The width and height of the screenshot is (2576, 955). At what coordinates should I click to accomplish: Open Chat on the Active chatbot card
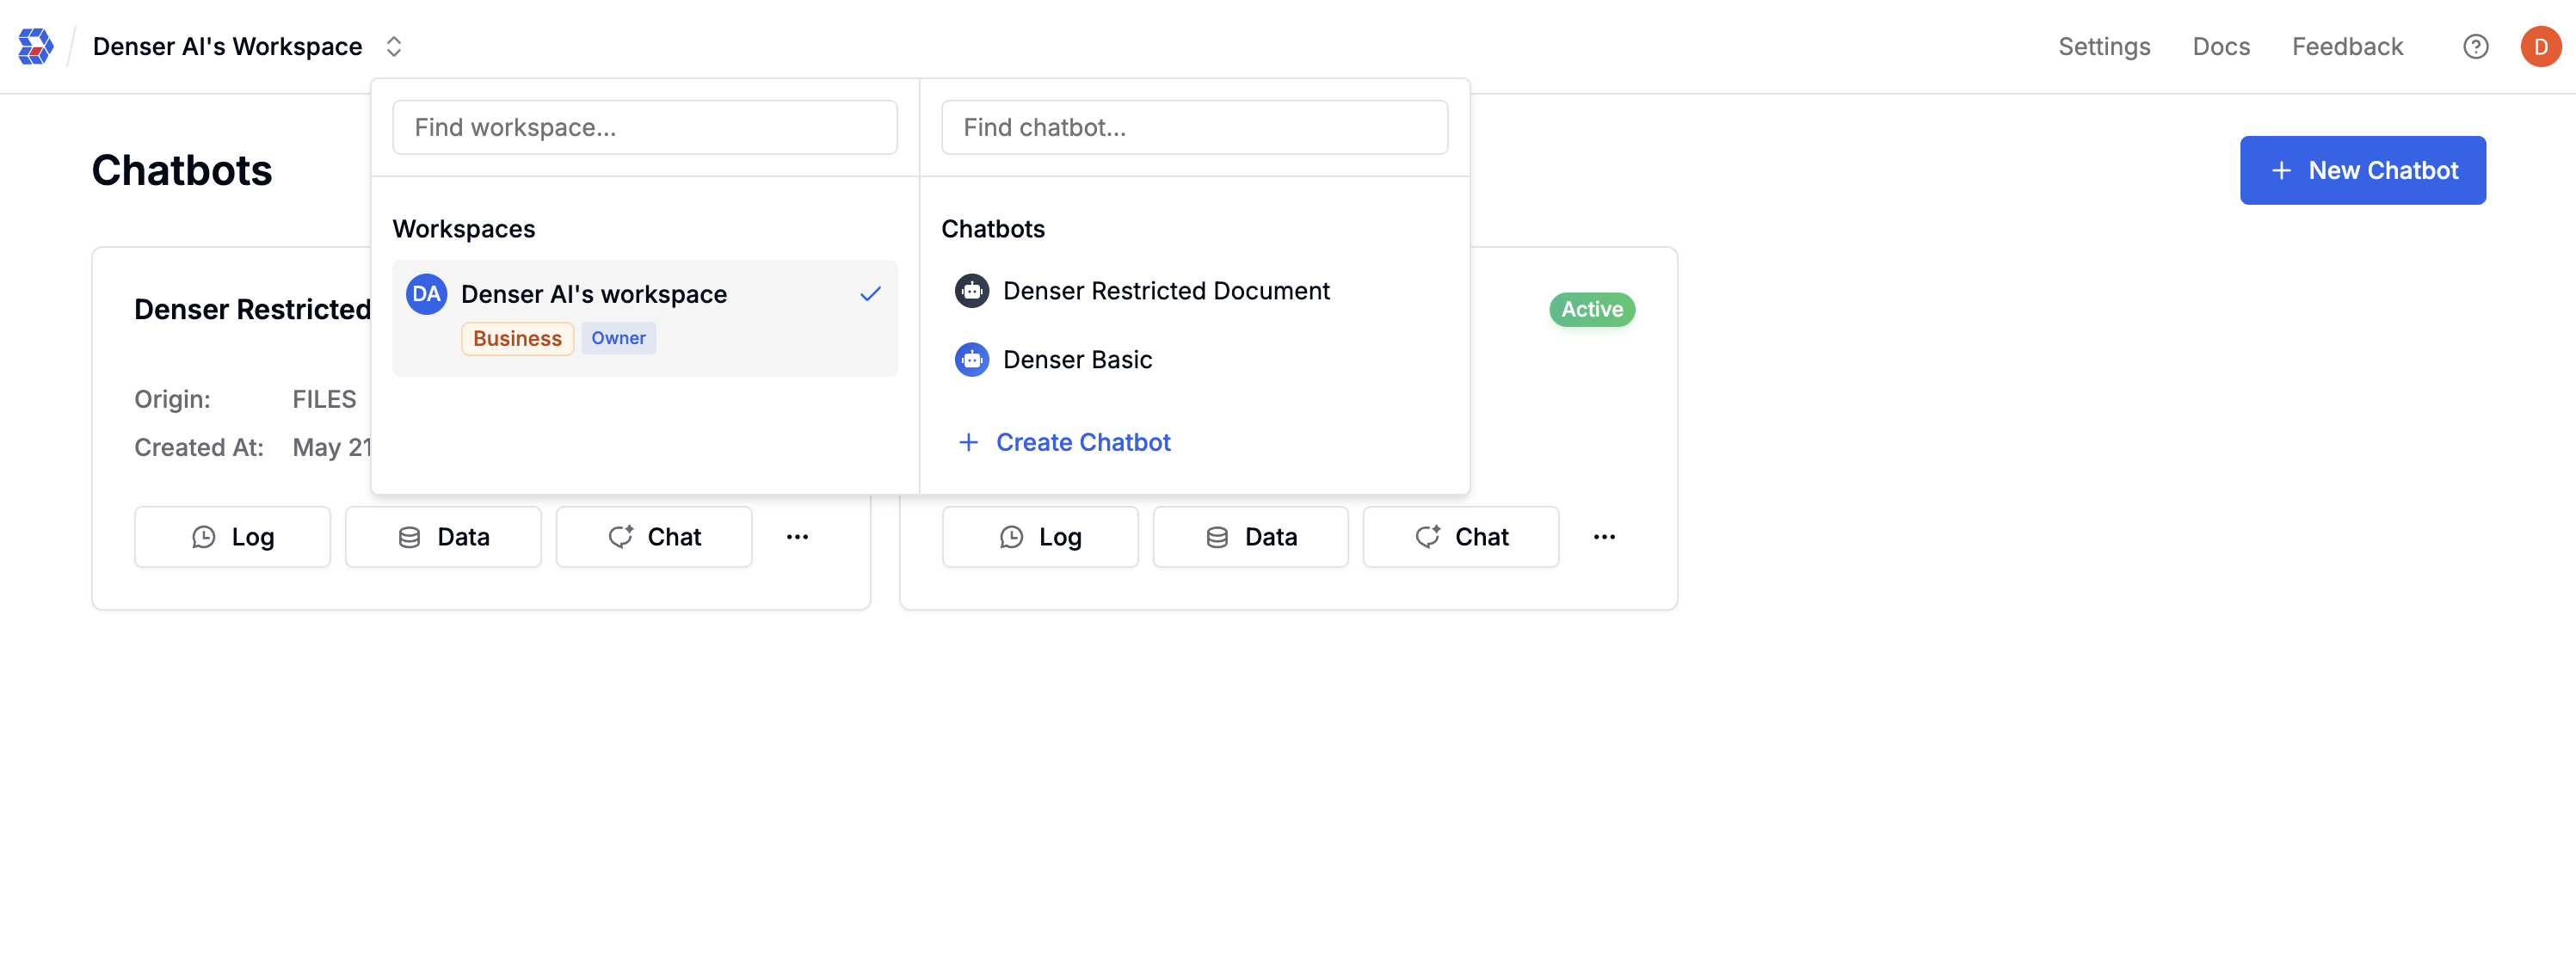point(1461,537)
